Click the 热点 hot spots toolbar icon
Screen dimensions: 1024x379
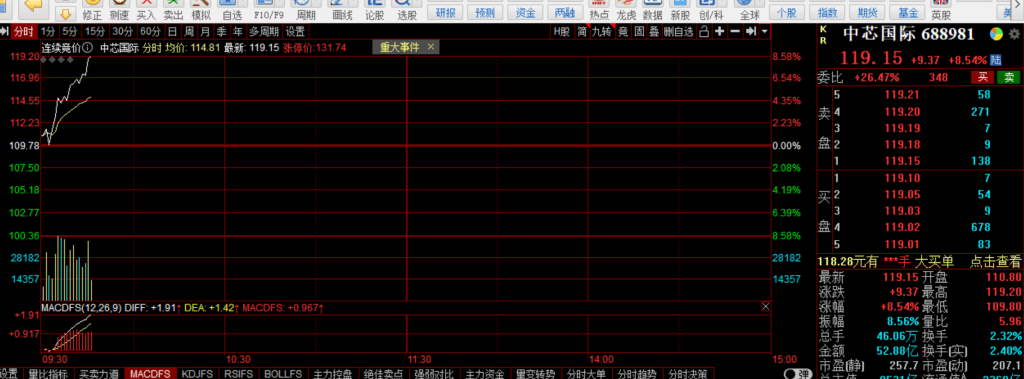click(598, 5)
